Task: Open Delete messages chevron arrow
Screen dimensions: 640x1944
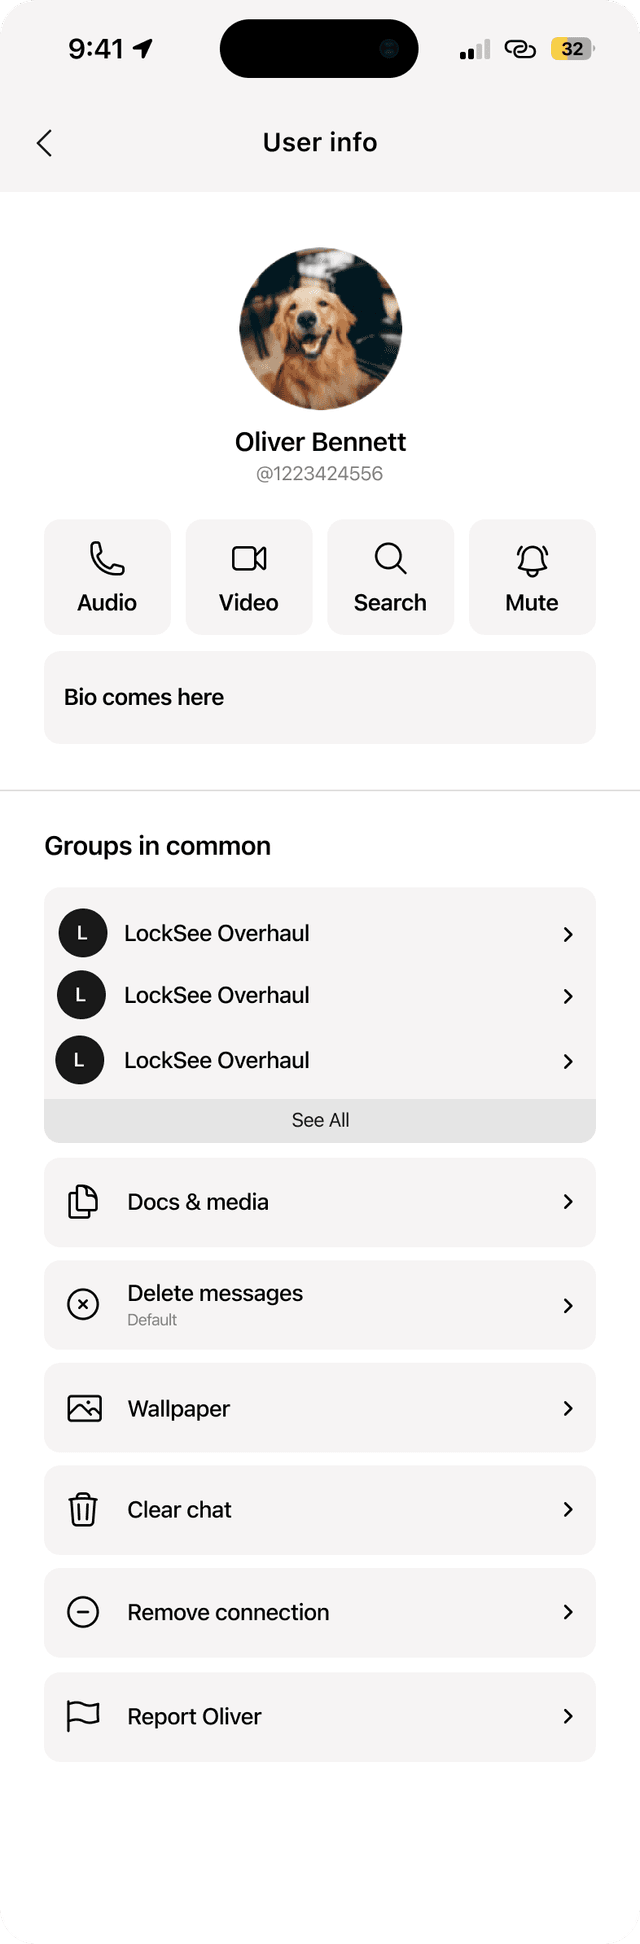Action: tap(568, 1305)
